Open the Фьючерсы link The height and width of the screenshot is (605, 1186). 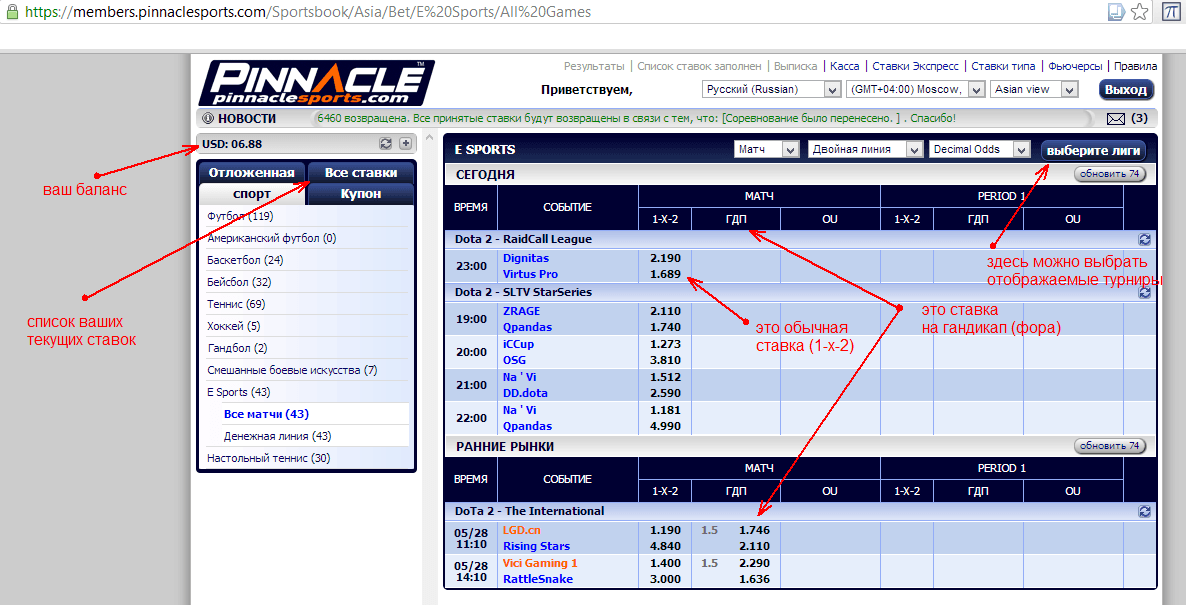click(x=1075, y=67)
